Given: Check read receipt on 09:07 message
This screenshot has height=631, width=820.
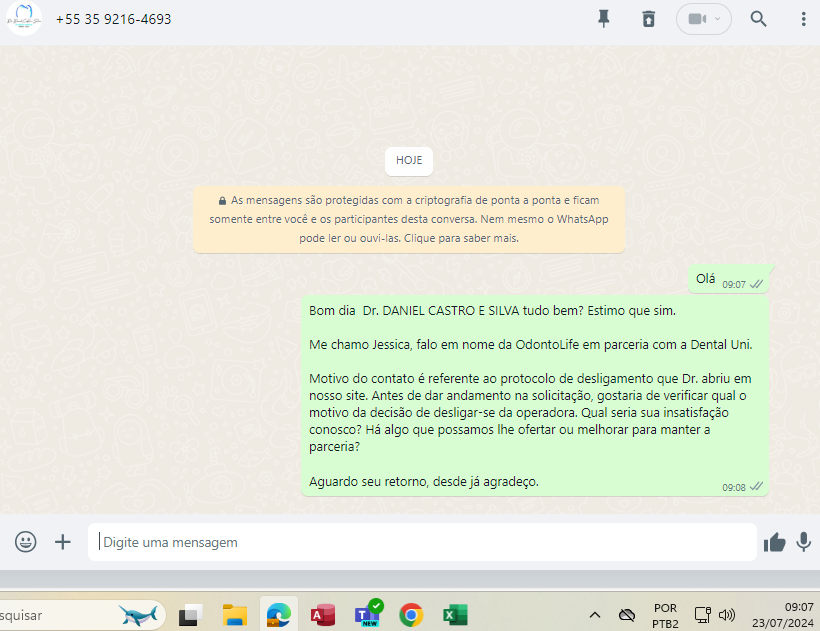Looking at the screenshot, I should (756, 284).
